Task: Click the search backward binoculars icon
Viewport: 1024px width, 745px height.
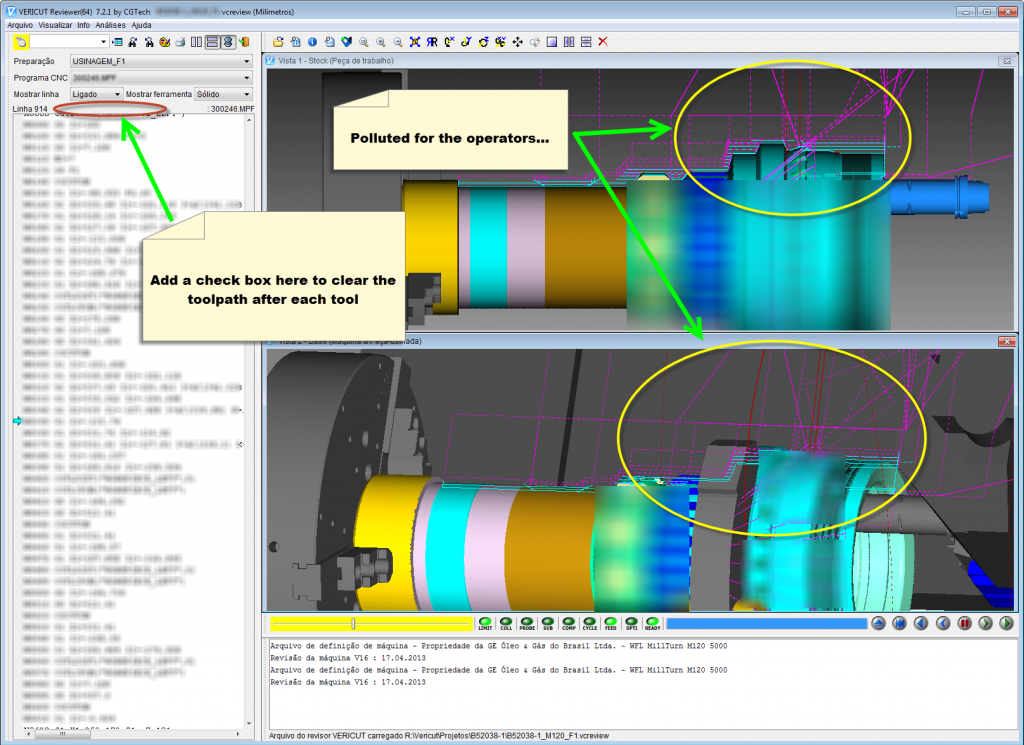Action: pos(149,42)
